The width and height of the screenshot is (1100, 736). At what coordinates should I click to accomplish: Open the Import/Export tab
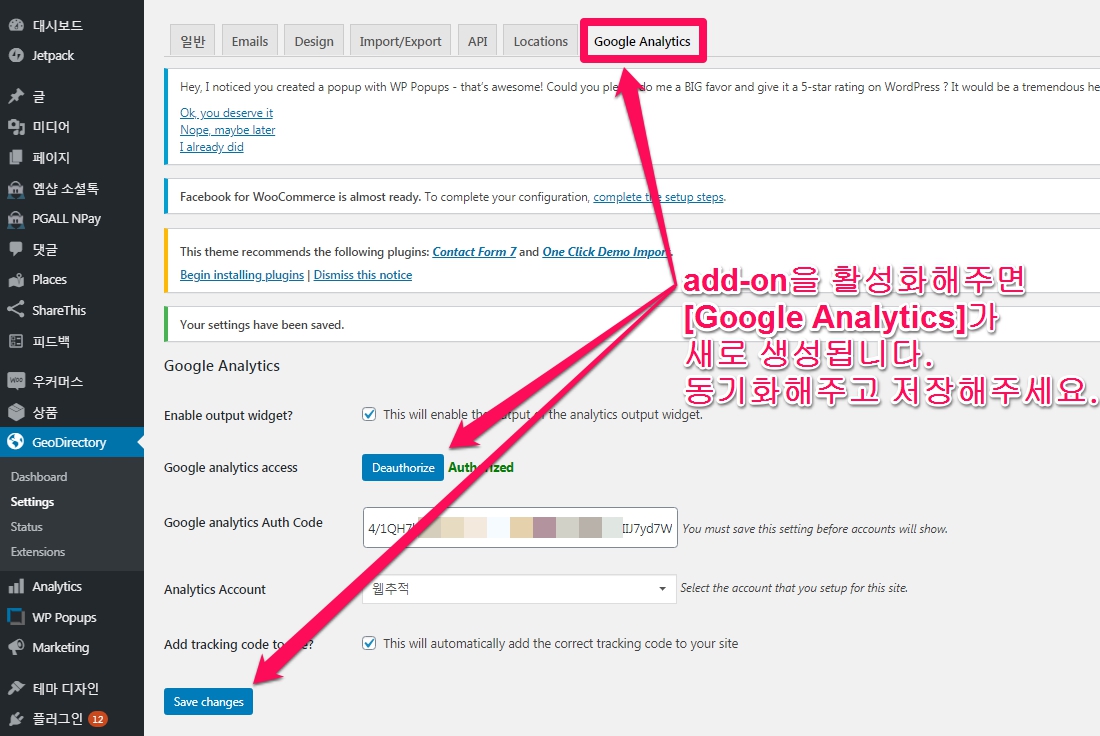401,41
